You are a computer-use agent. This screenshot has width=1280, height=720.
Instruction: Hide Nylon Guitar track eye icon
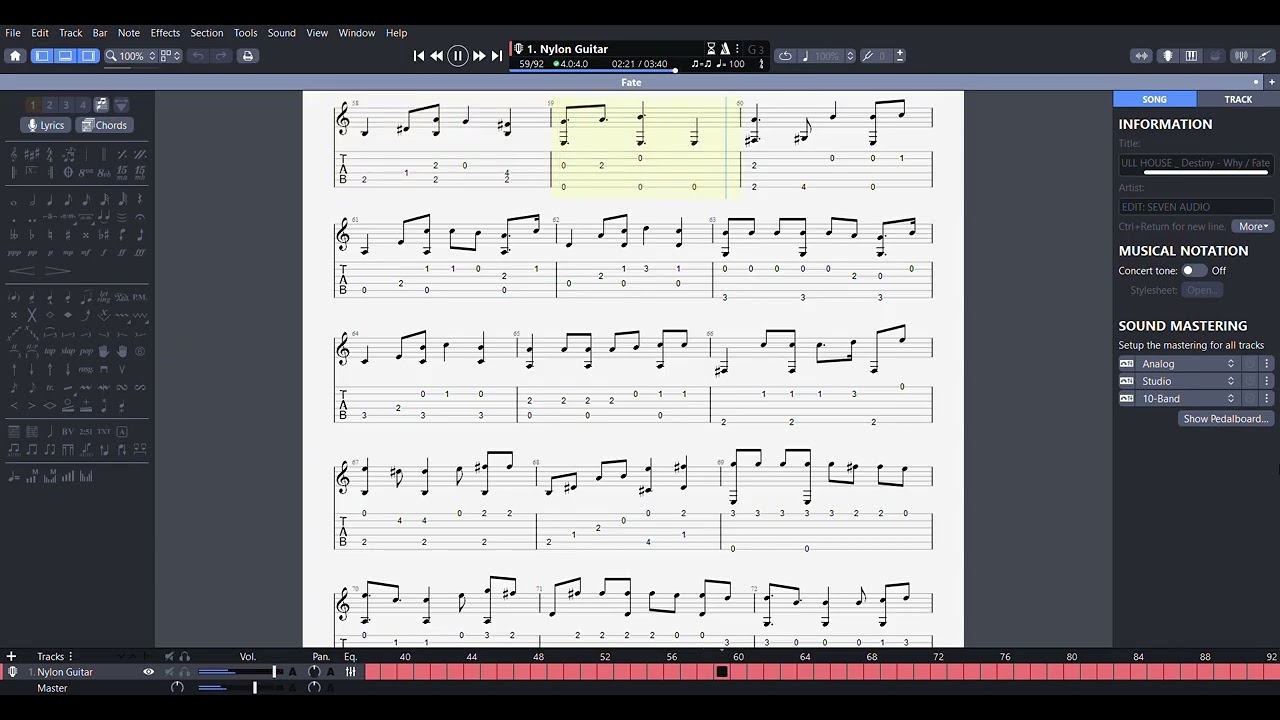tap(148, 672)
